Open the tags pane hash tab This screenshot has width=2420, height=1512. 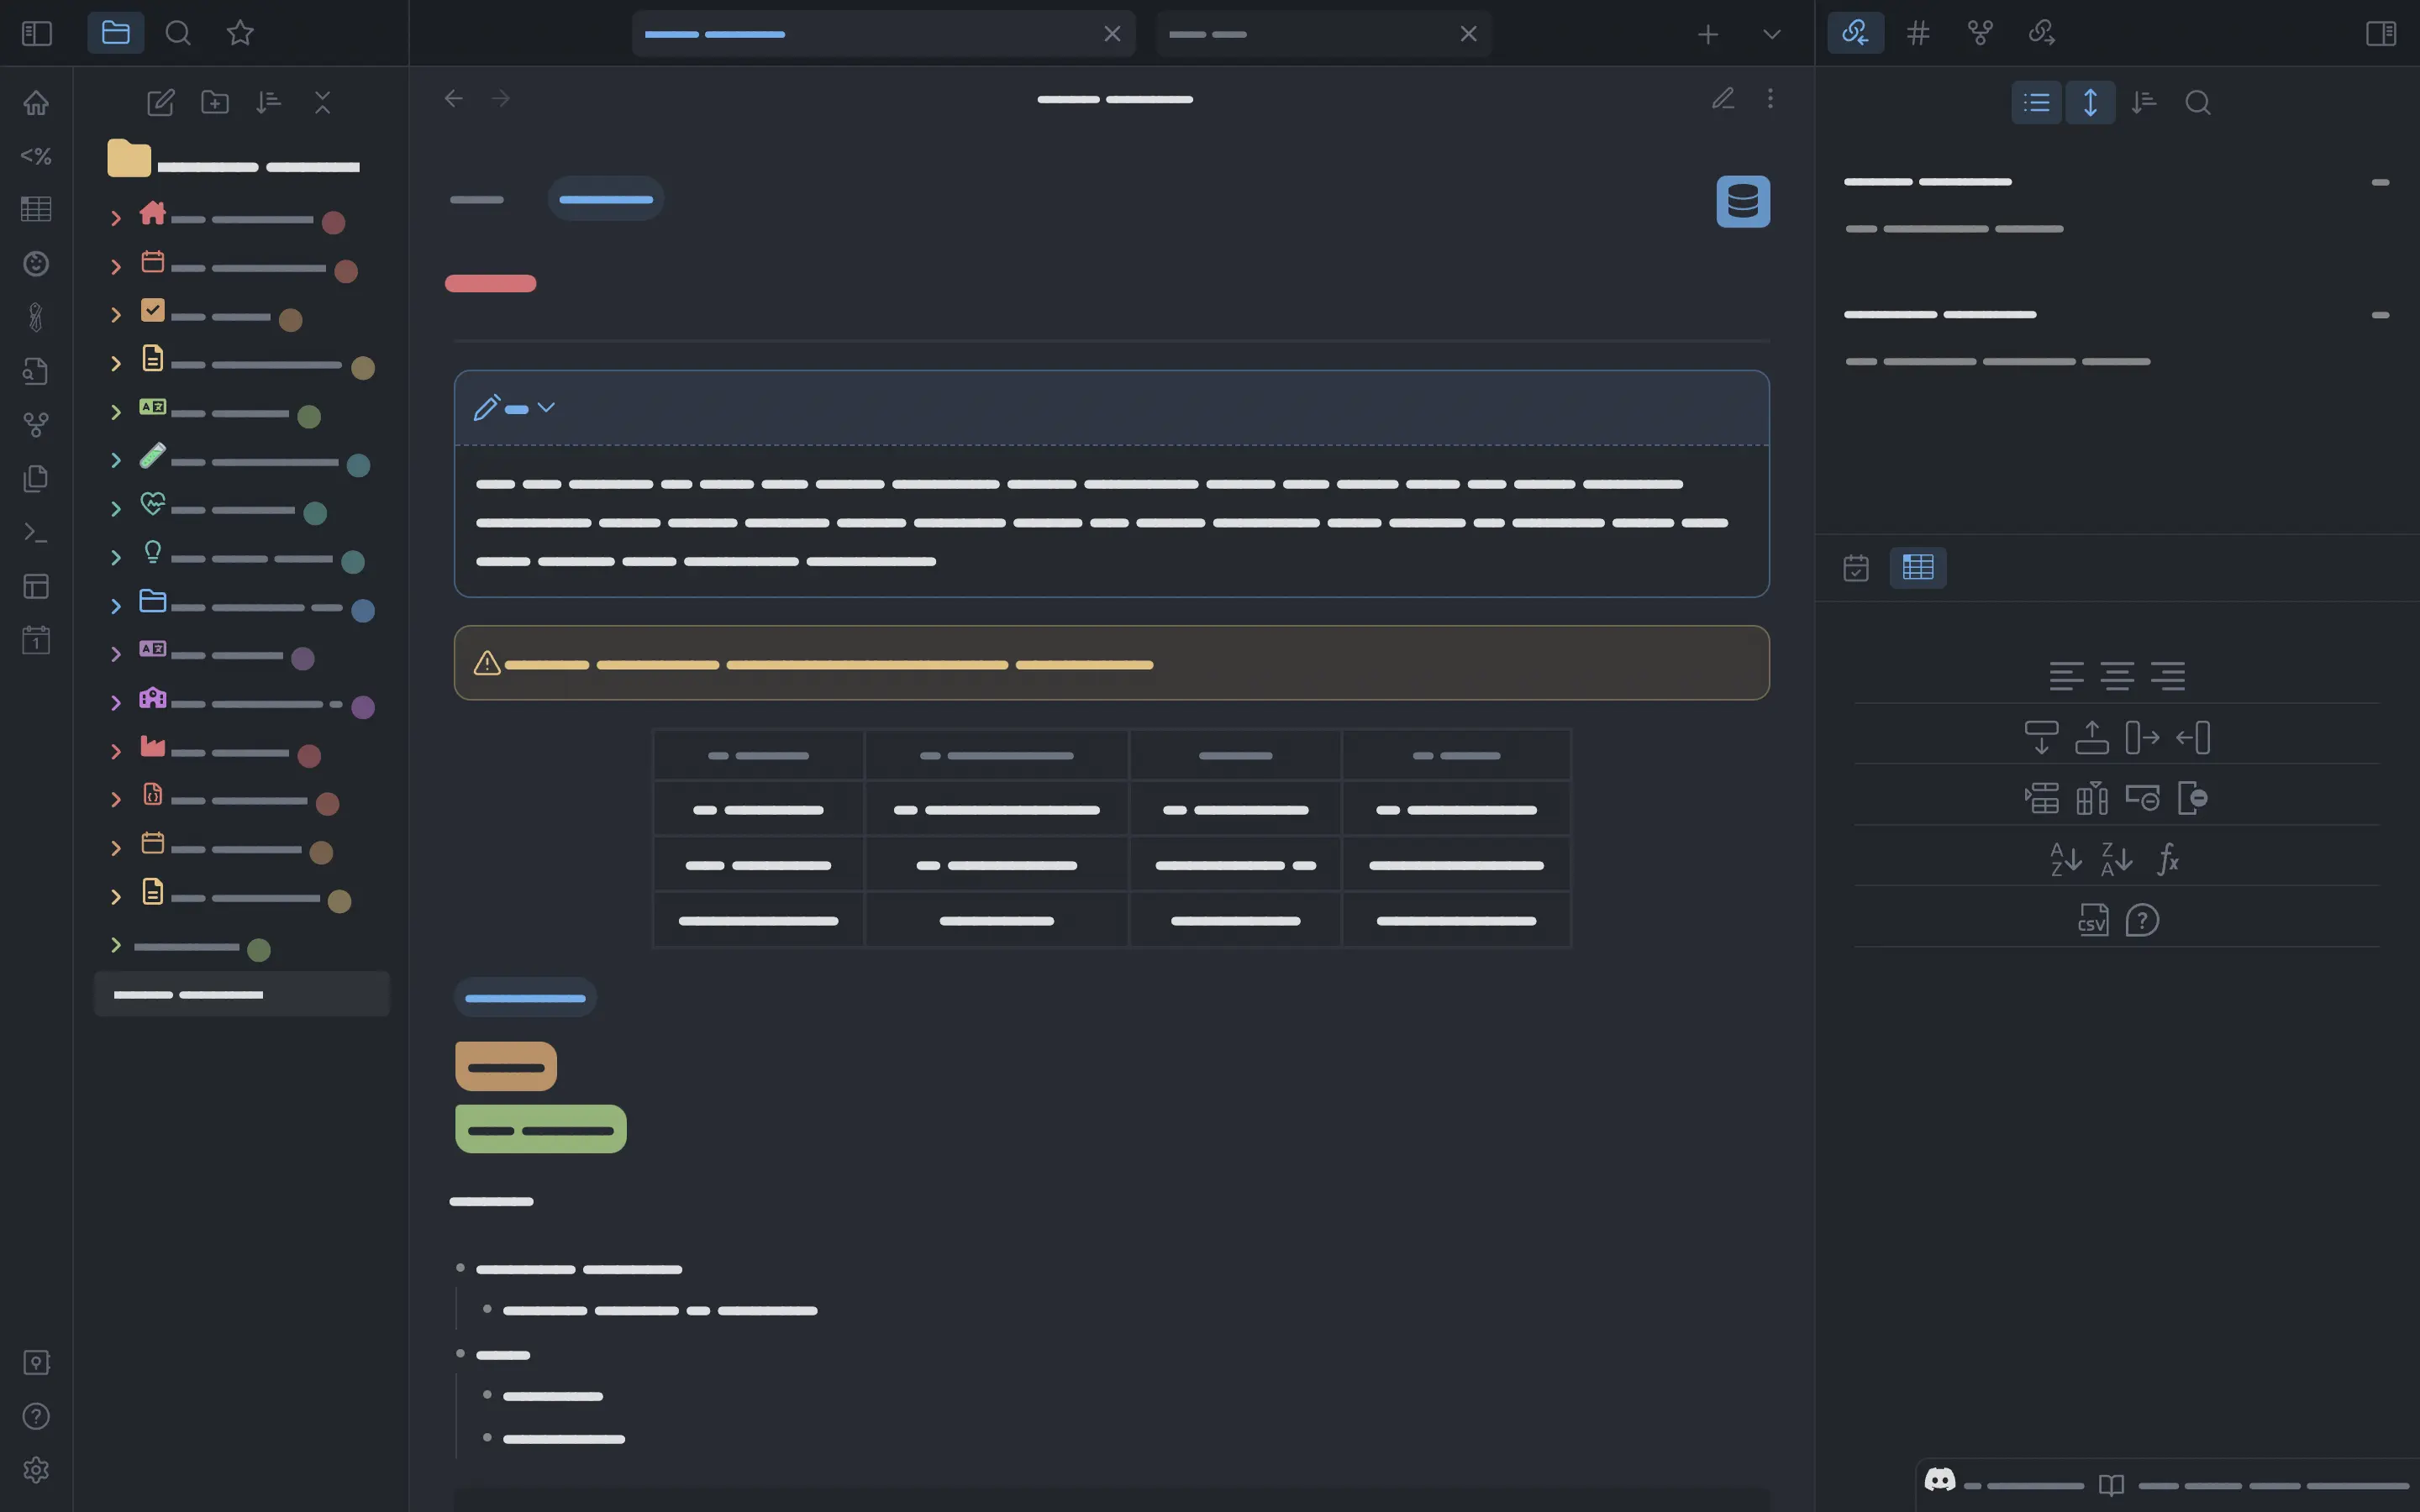coord(1917,33)
